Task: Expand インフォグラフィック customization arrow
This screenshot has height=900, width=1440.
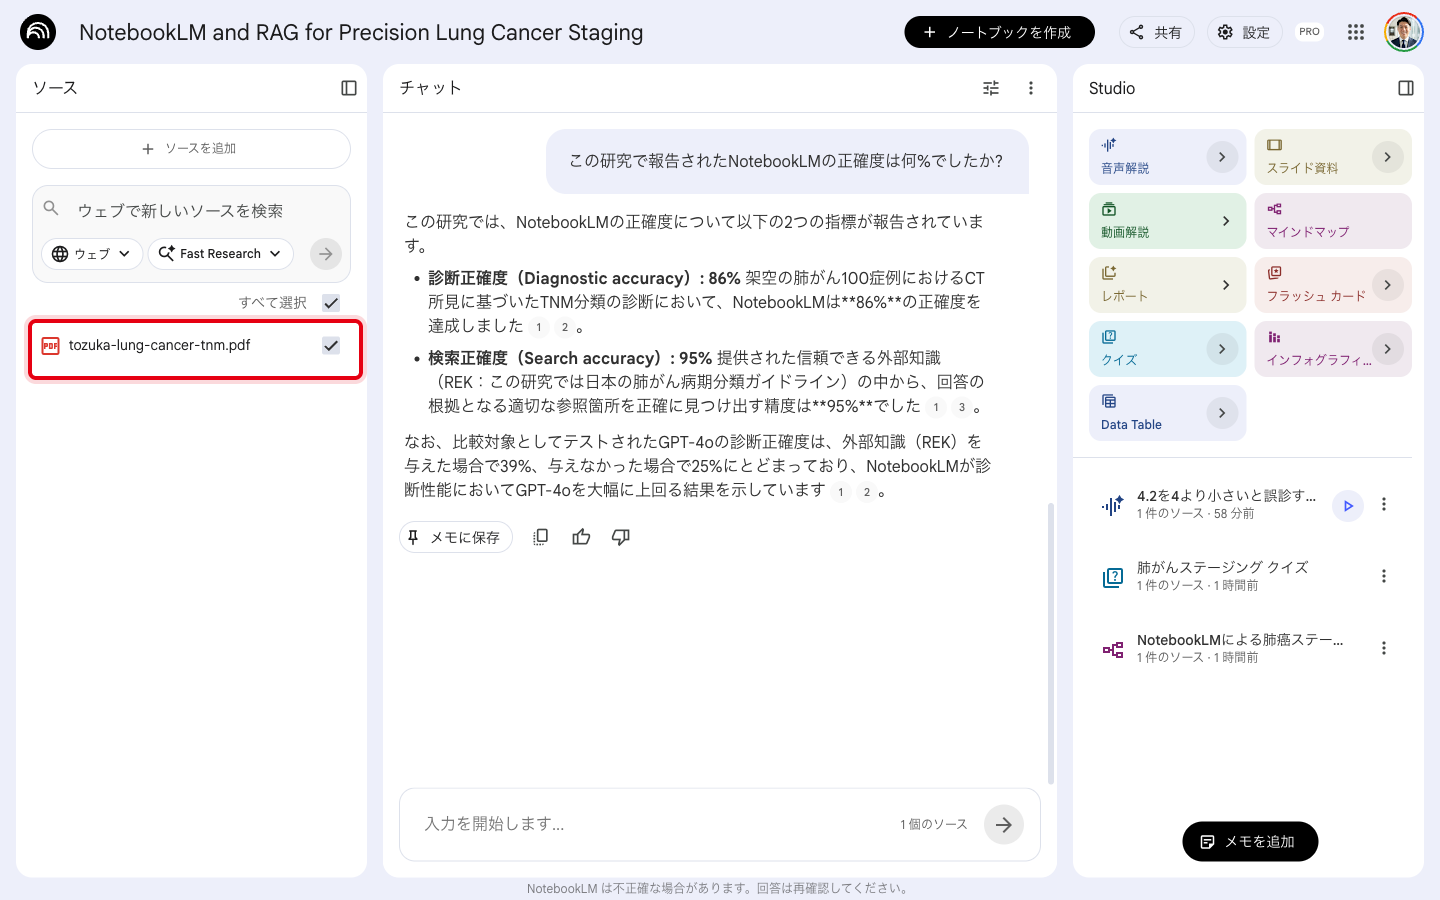Action: pyautogui.click(x=1388, y=349)
